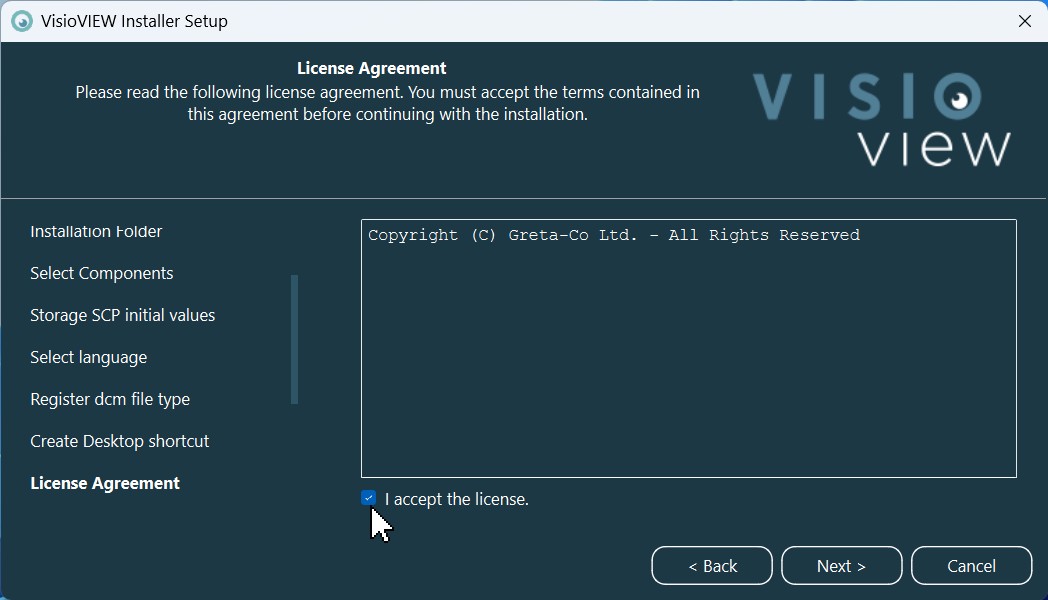Screen dimensions: 1048x600
Task: Select the Create Desktop shortcut step
Action: tap(120, 442)
